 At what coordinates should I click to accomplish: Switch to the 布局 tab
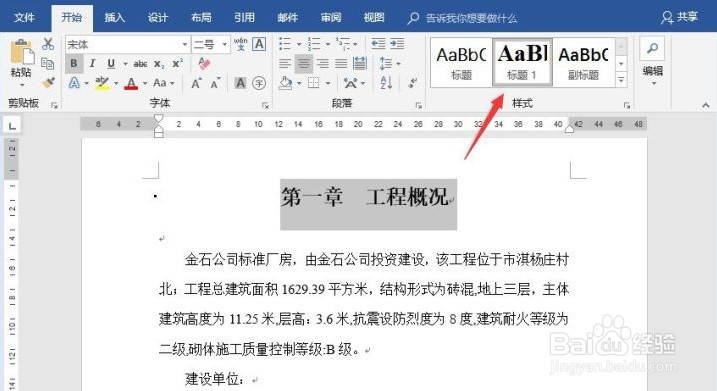point(201,17)
